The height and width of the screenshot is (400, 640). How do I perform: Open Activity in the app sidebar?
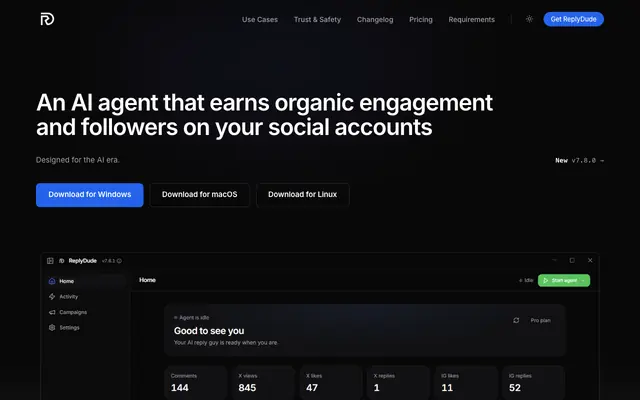pyautogui.click(x=86, y=297)
